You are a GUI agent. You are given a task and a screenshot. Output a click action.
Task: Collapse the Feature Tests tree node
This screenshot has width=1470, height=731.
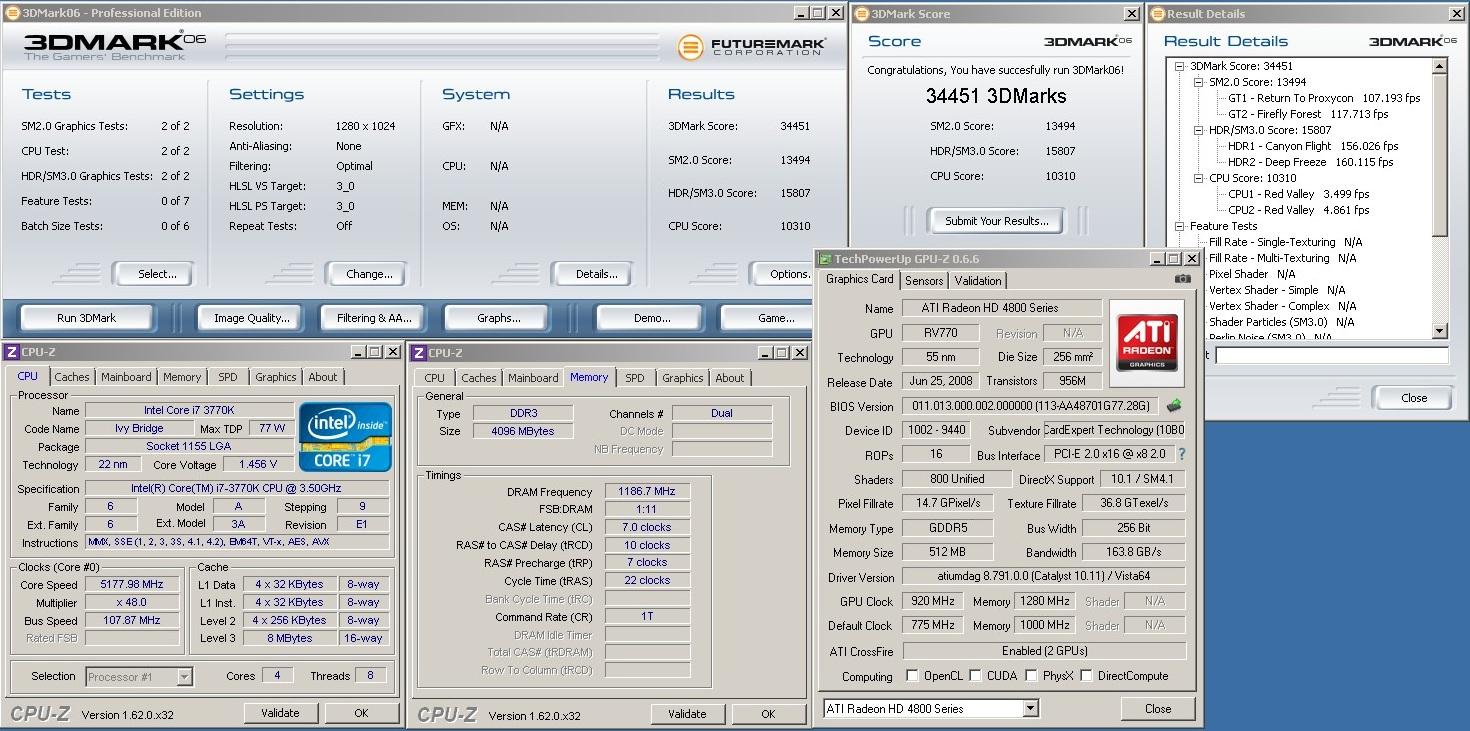point(1181,226)
